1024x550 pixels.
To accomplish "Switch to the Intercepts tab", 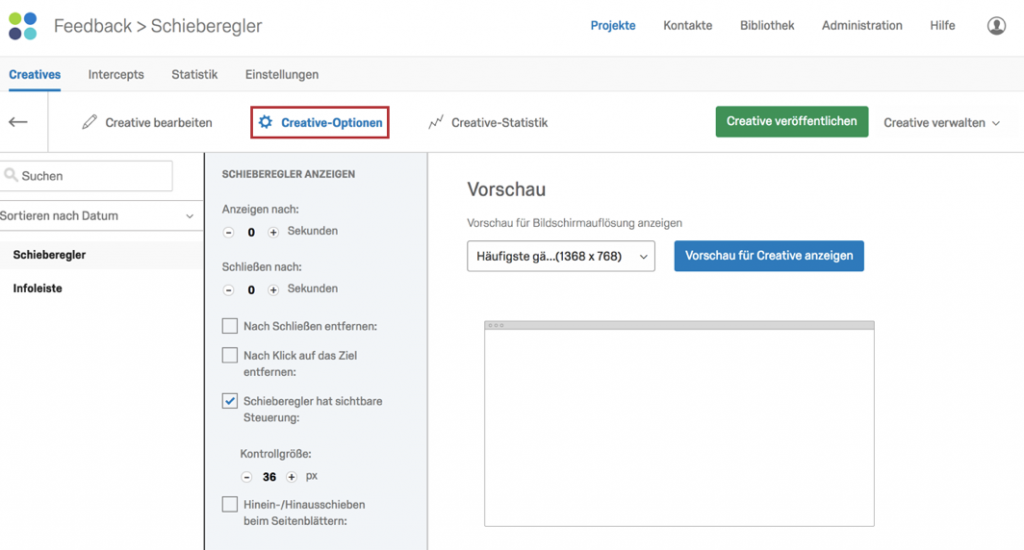I will point(116,74).
